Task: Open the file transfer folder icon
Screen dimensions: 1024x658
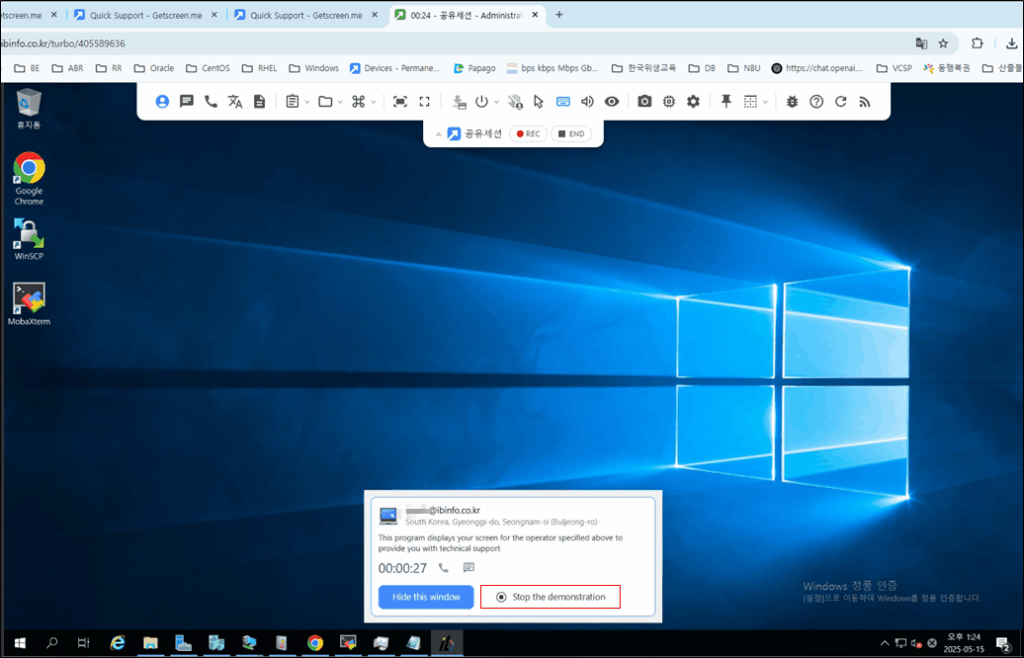Action: tap(325, 101)
